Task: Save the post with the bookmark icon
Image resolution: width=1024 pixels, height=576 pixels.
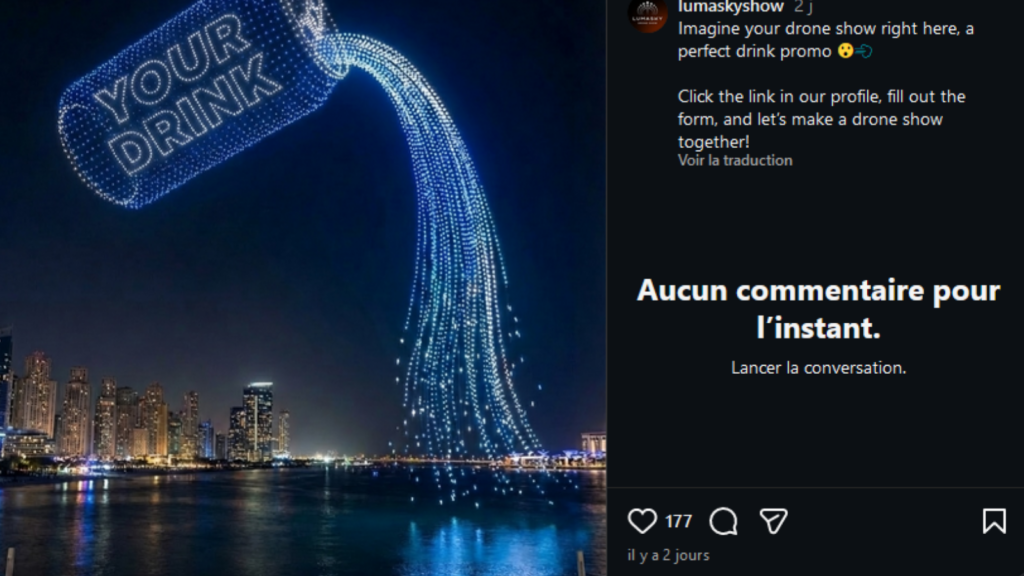Action: (x=994, y=521)
